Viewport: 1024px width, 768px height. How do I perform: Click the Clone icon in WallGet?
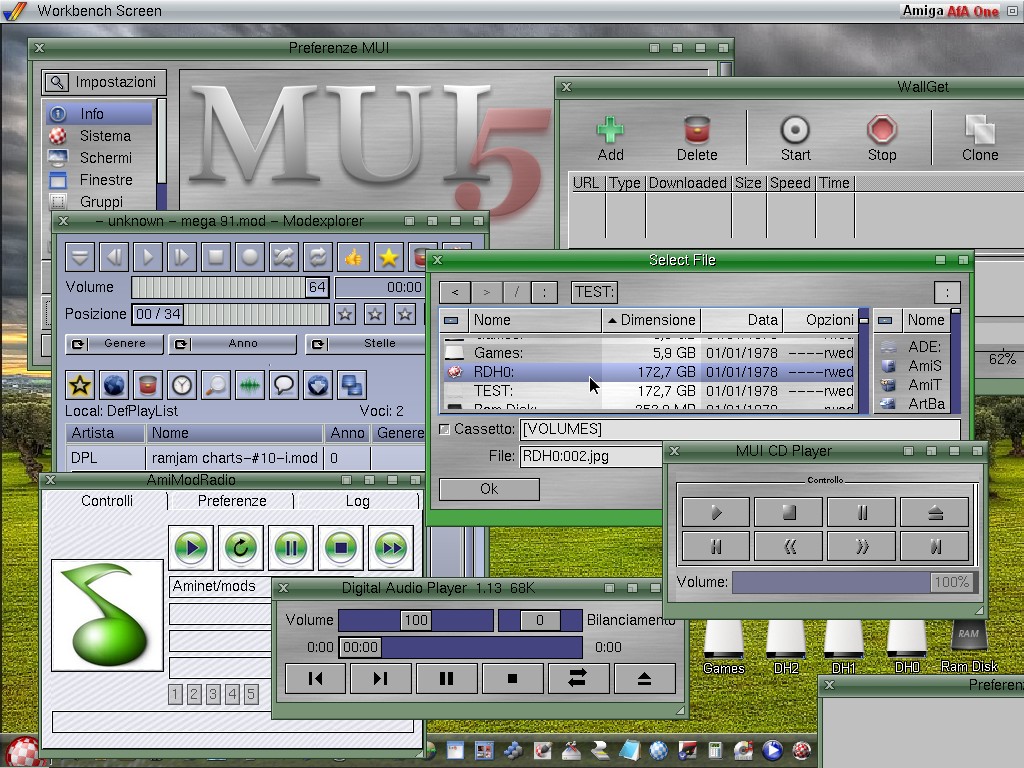pos(979,137)
